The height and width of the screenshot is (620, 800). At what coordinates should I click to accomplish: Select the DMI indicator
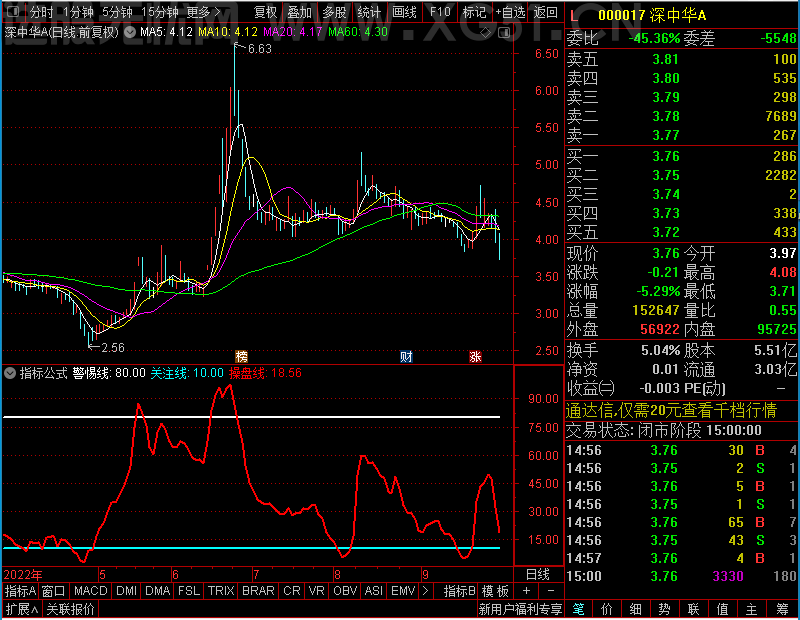[126, 591]
